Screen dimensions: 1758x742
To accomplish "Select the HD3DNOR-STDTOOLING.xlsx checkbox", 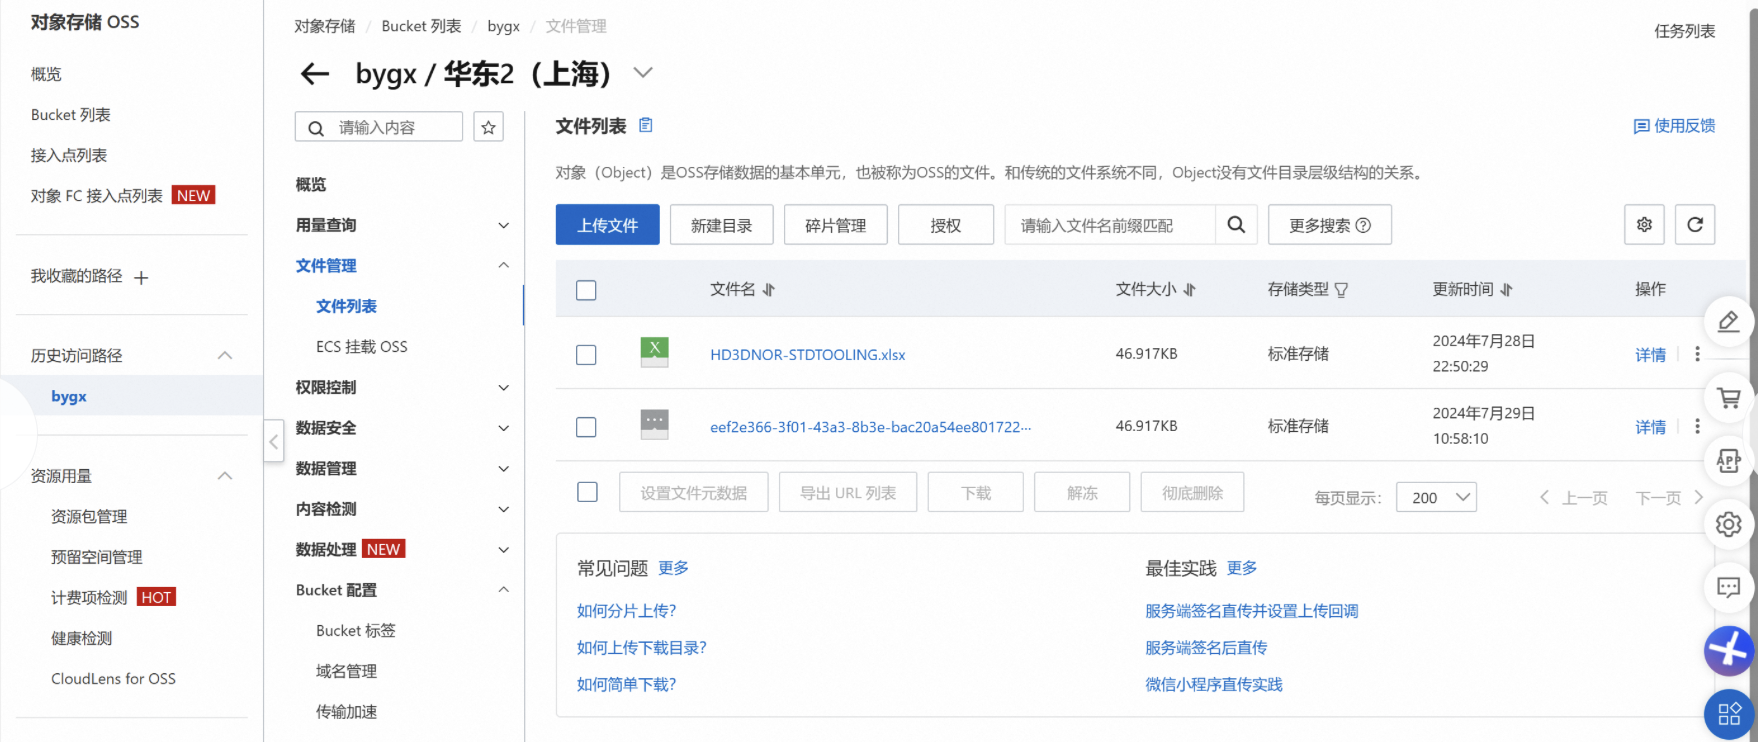I will (586, 355).
